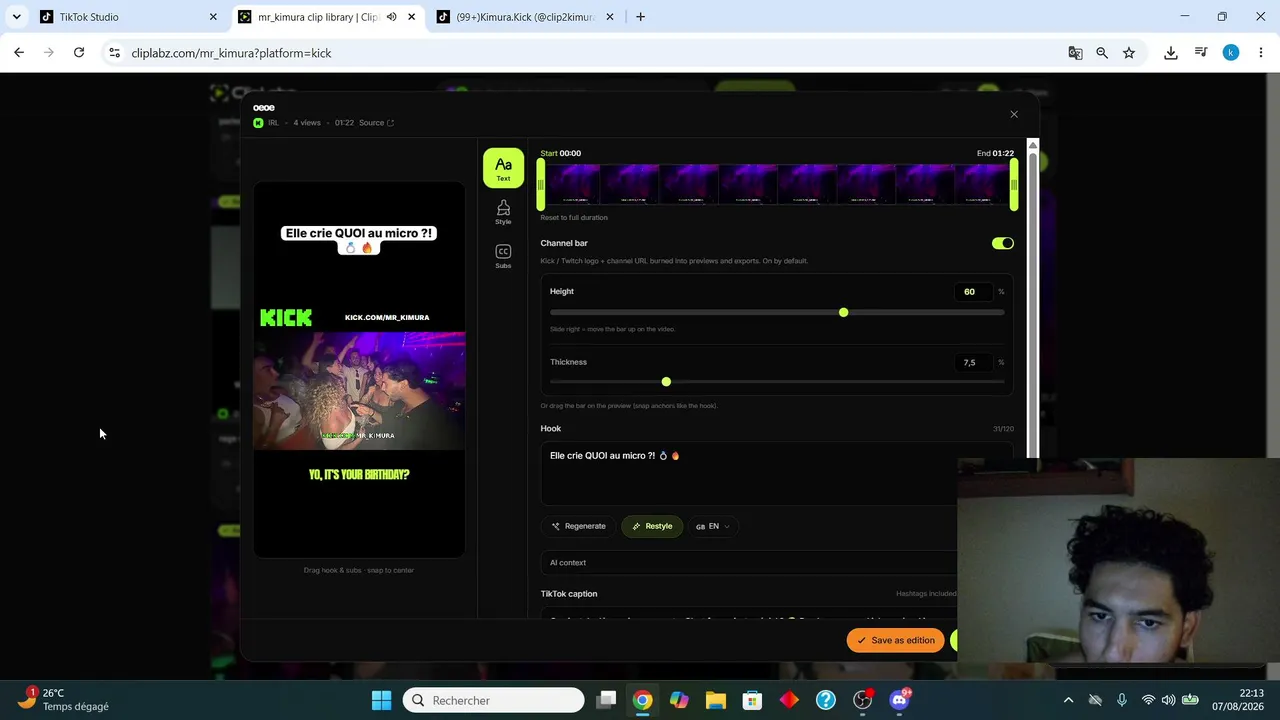Open the weather widget on taskbar
This screenshot has height=720, width=1280.
[65, 700]
